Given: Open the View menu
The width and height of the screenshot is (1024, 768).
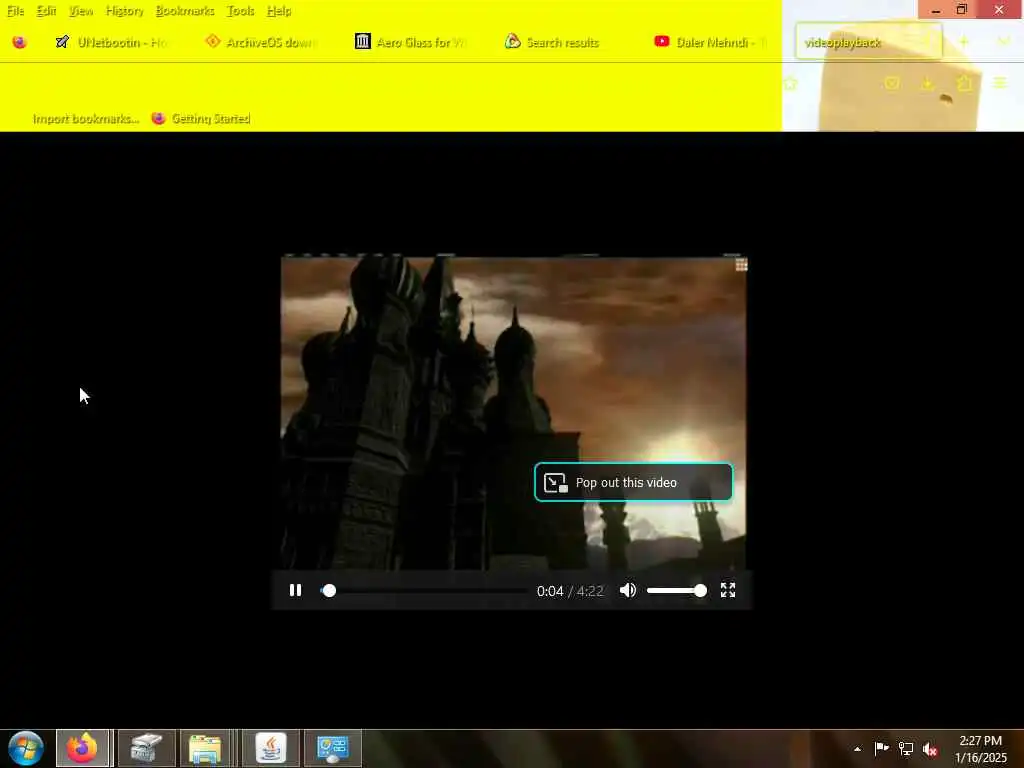Looking at the screenshot, I should click(x=81, y=11).
